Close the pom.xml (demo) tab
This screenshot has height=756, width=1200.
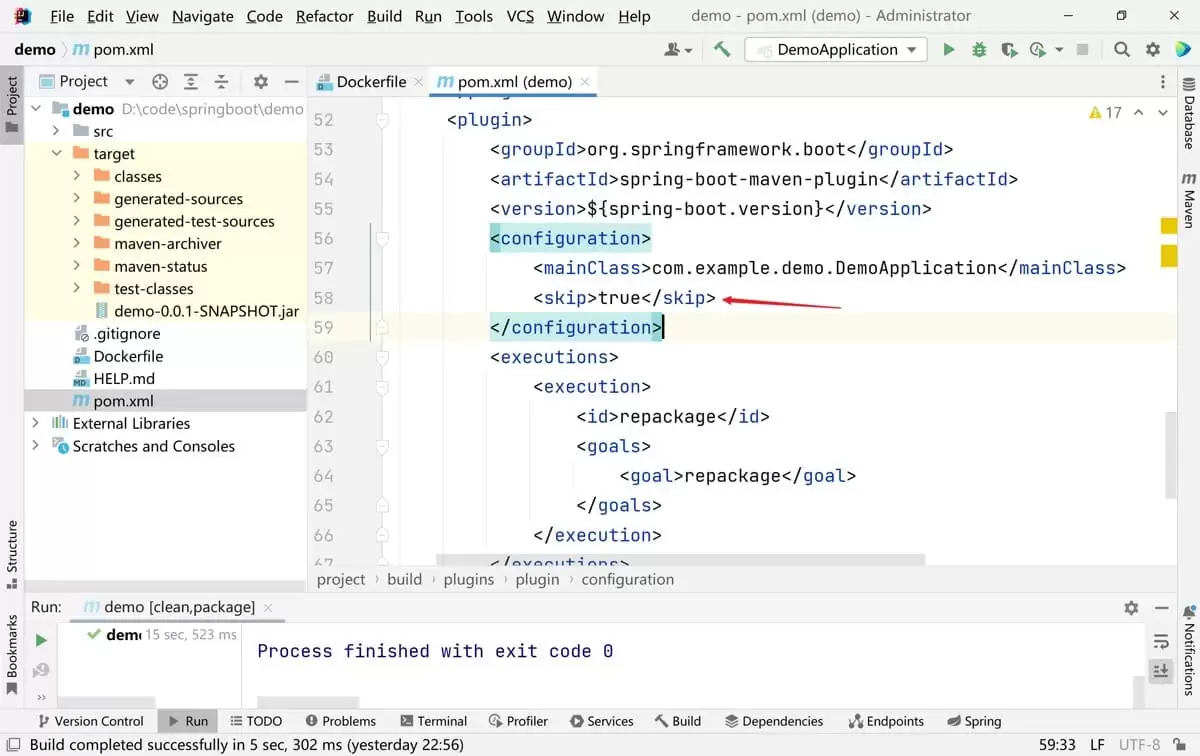[x=585, y=82]
